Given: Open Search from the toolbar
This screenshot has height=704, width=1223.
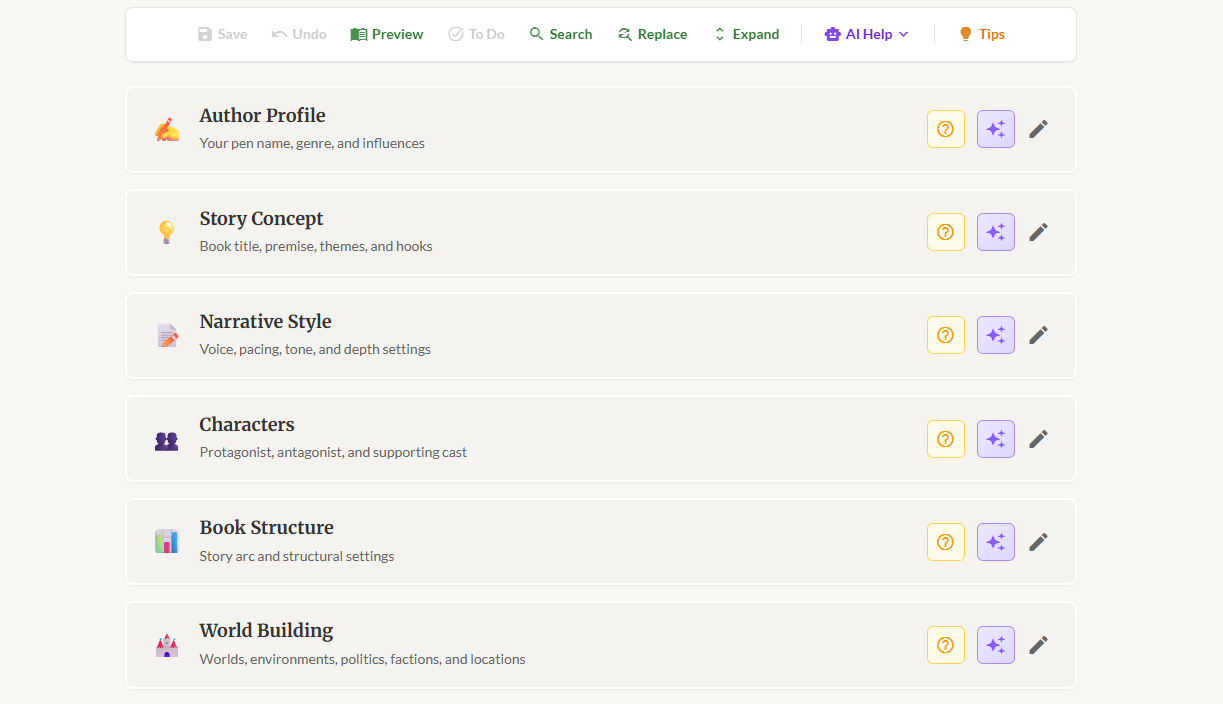Looking at the screenshot, I should [560, 34].
